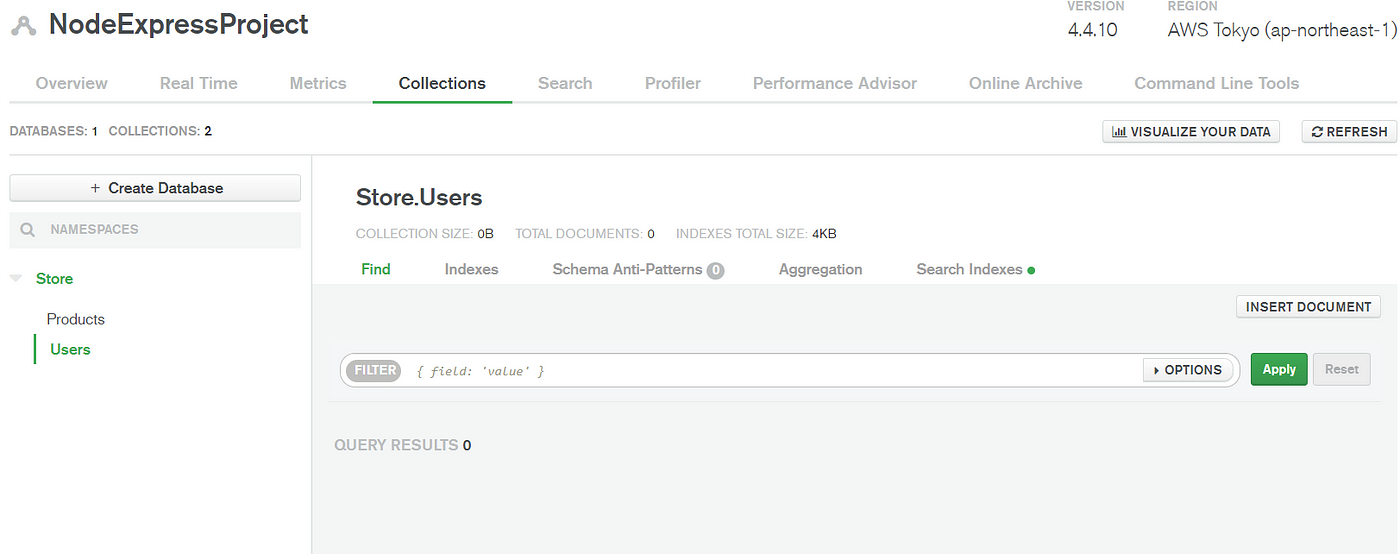Focus the Namespaces search field
1400x554 pixels.
point(155,230)
